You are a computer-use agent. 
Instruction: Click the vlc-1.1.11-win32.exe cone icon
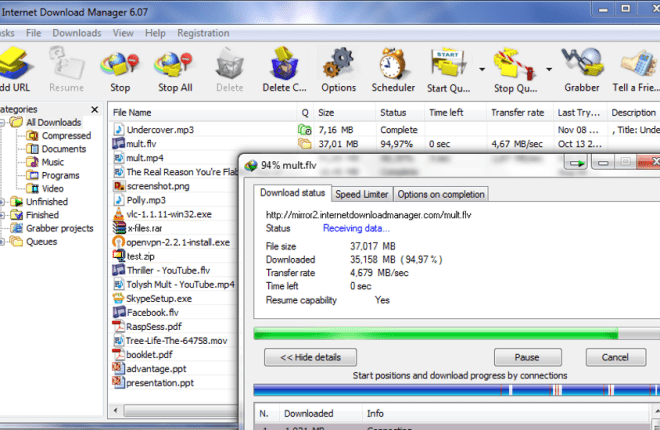pos(119,213)
